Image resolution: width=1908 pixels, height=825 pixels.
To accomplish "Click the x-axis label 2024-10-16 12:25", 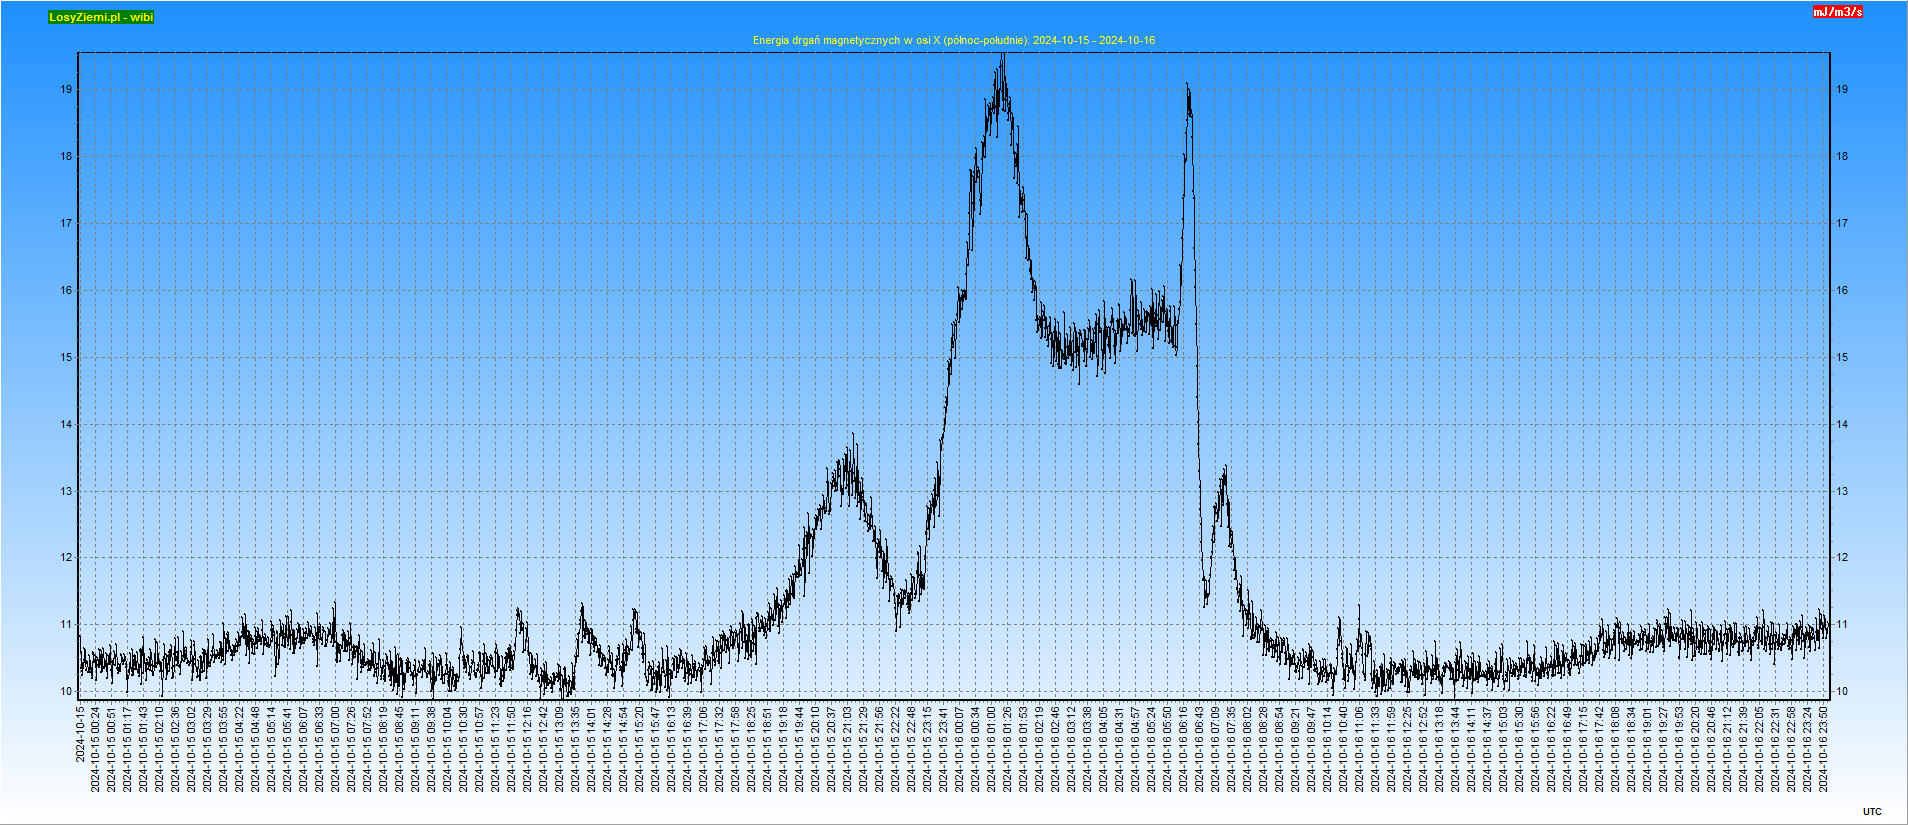I will (x=1408, y=750).
